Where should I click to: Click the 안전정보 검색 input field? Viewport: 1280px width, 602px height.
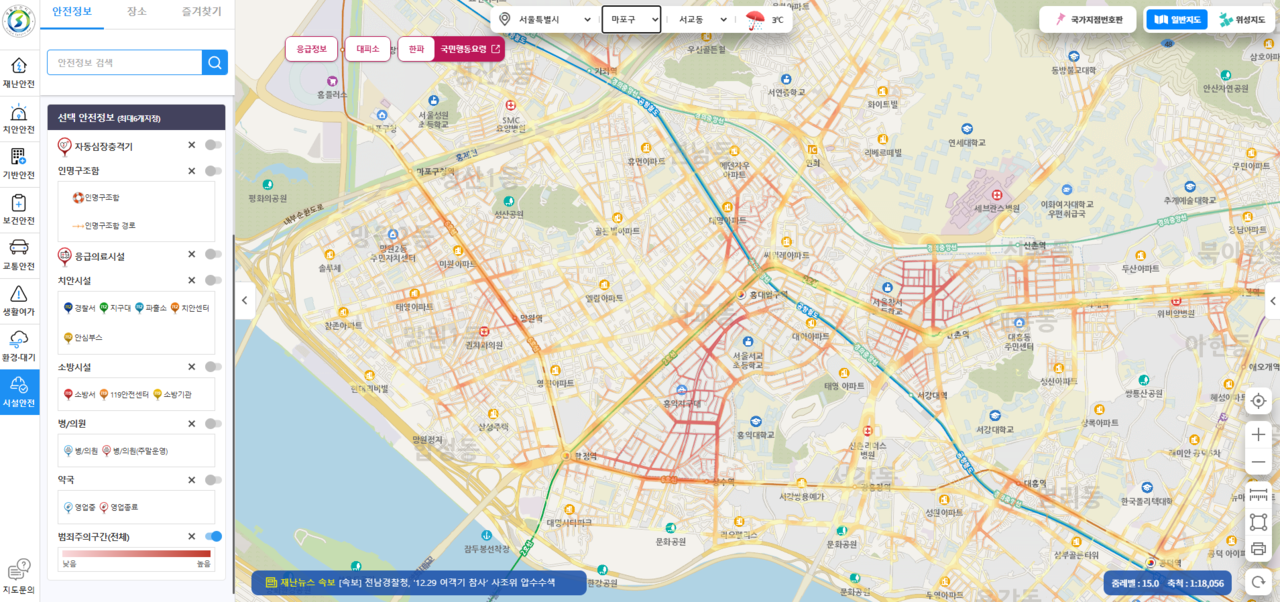click(125, 63)
